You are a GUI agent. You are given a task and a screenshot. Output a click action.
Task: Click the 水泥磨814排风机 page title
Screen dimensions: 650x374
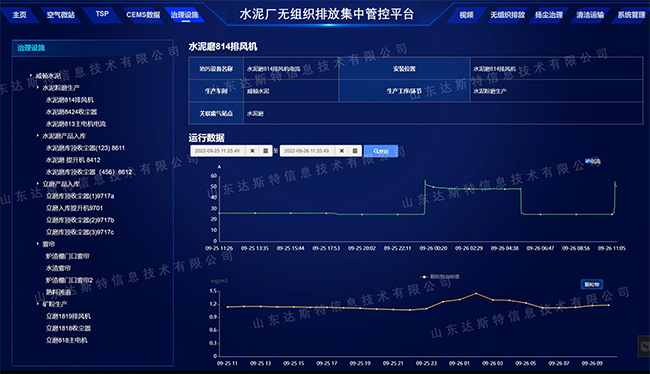point(223,47)
